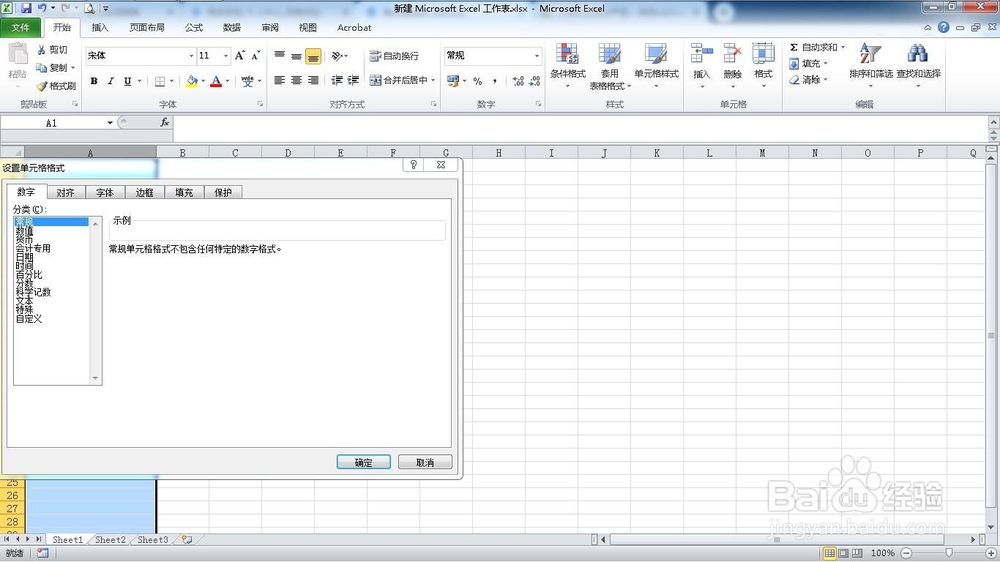Switch to 页面布局 ribbon tab

coord(147,27)
